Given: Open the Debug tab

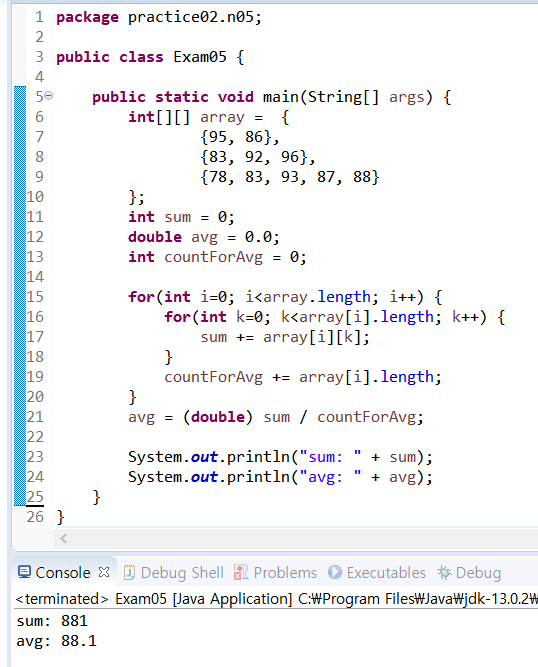Looking at the screenshot, I should click(x=469, y=573).
